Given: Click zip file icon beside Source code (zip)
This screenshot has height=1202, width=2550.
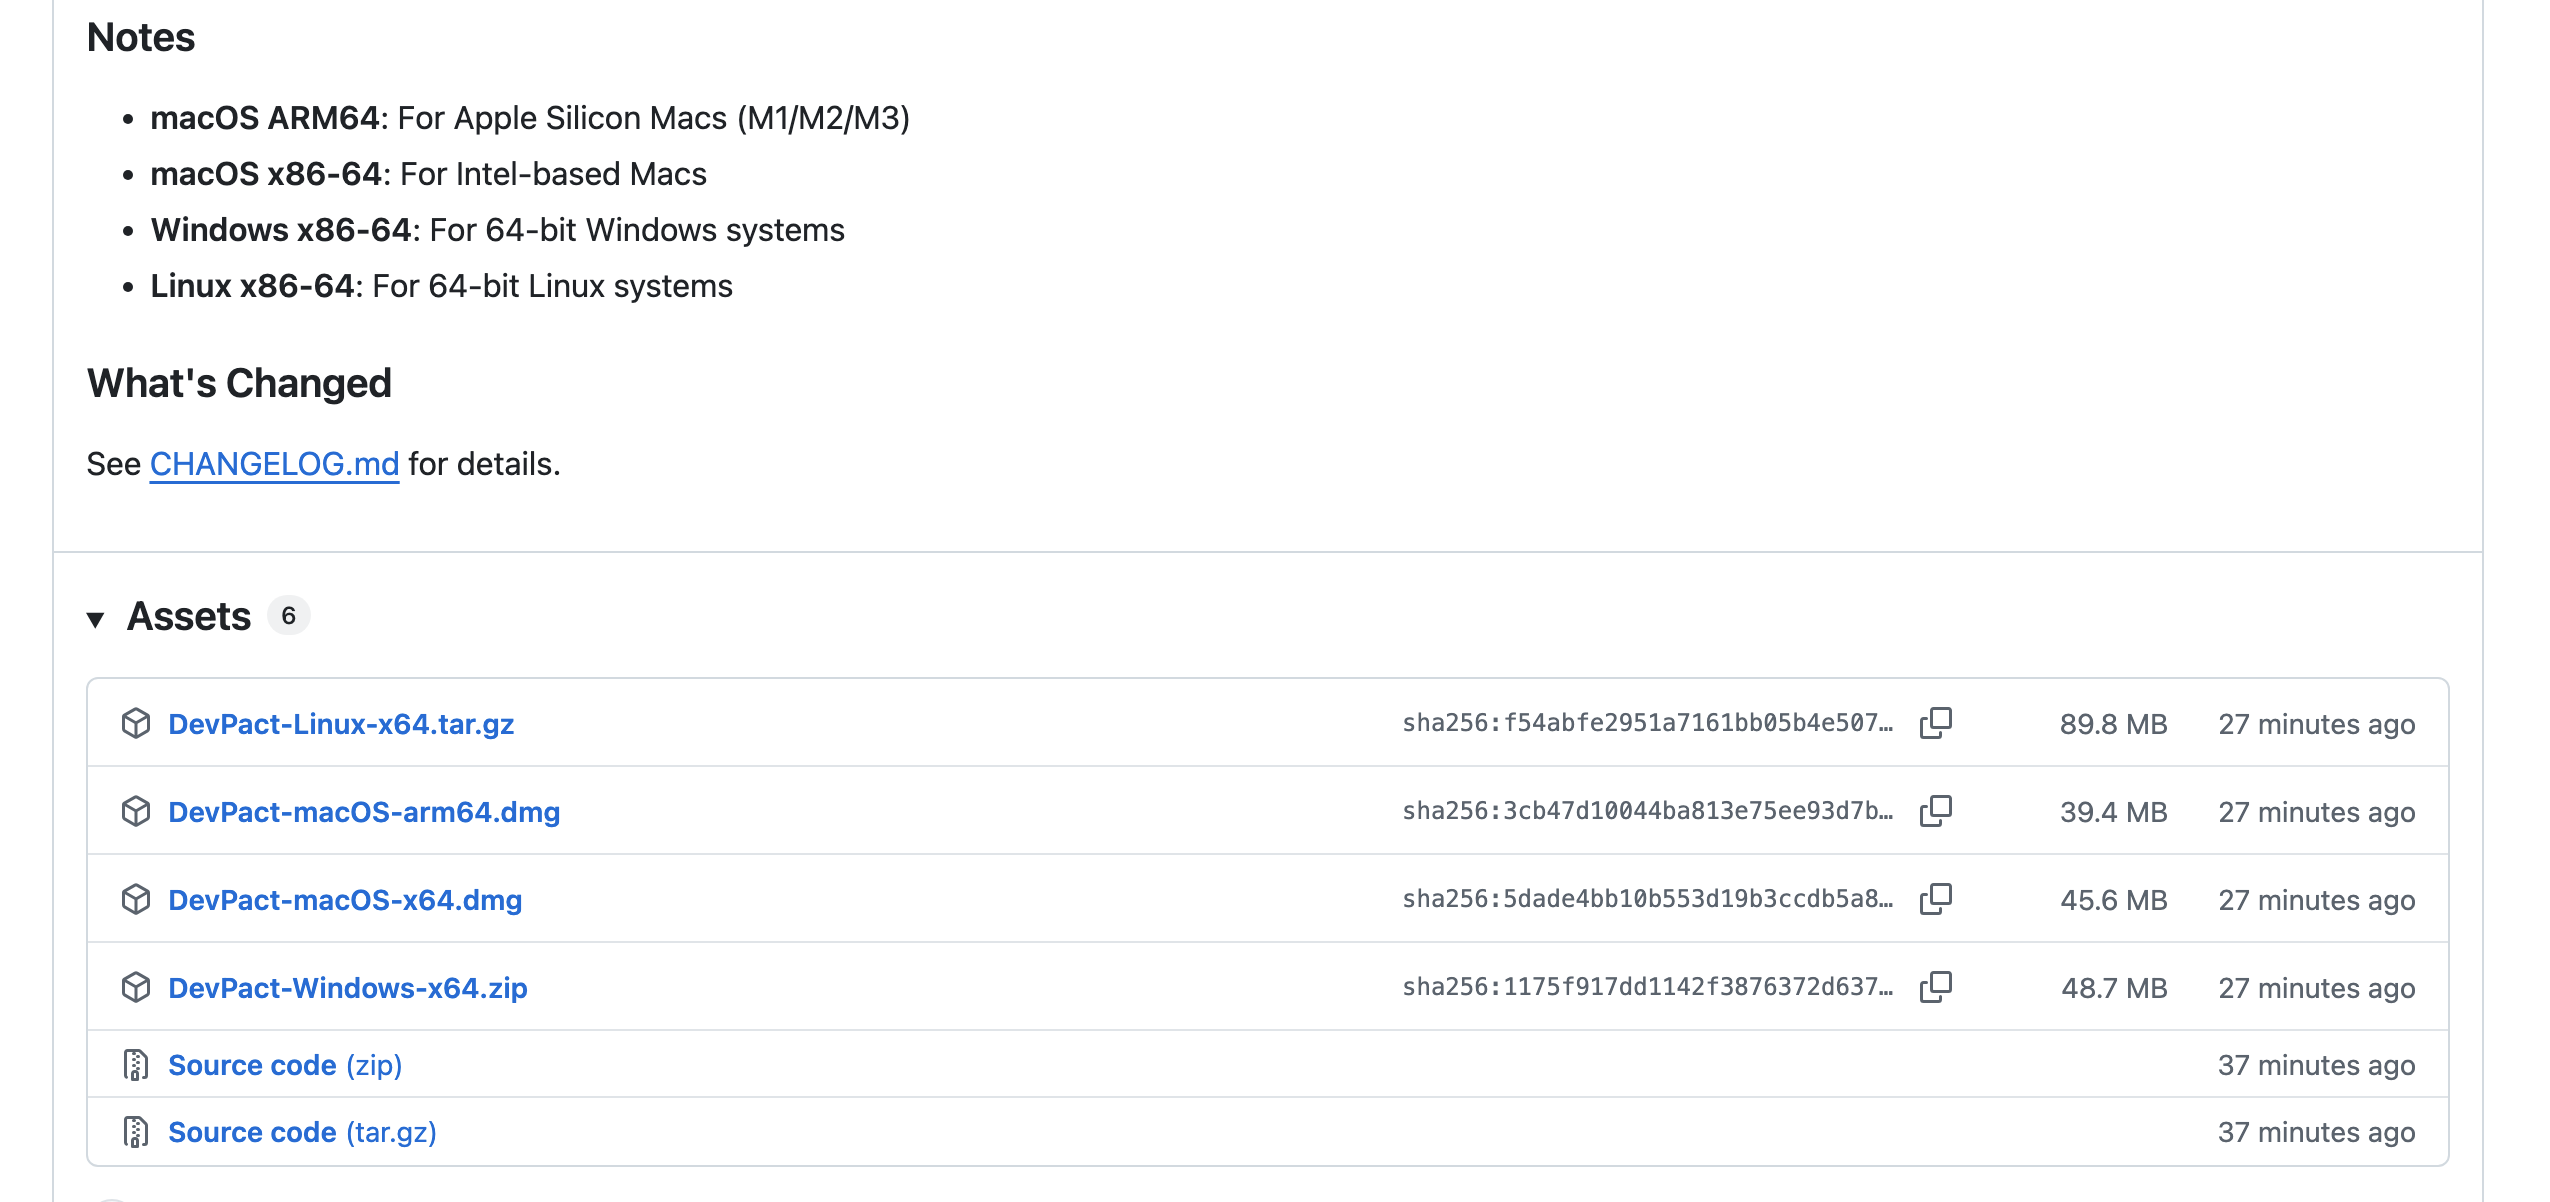Looking at the screenshot, I should pos(136,1065).
